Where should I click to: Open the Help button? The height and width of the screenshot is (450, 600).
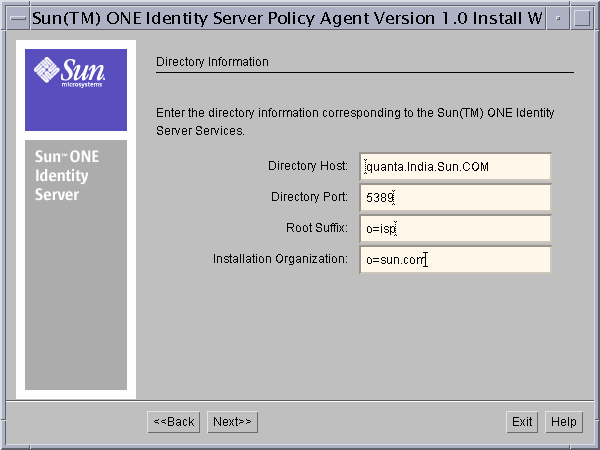pyautogui.click(x=564, y=422)
